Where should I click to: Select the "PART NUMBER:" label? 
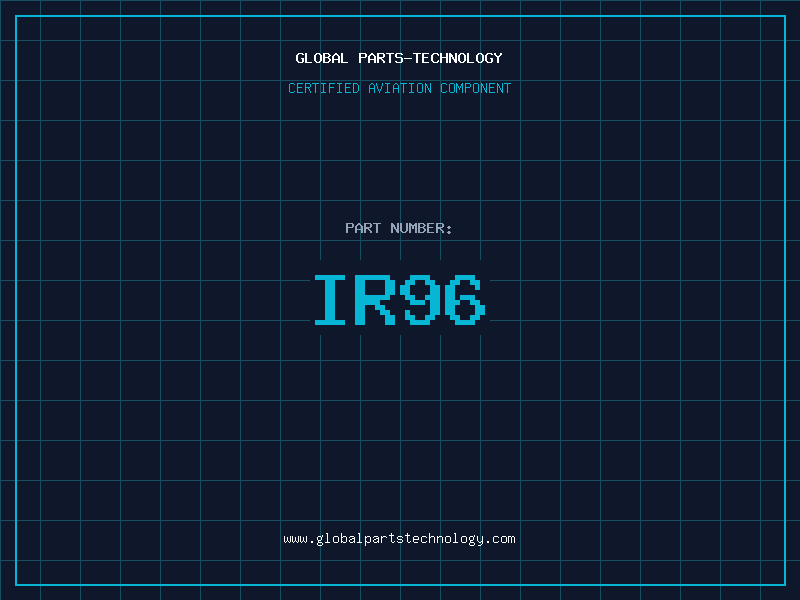coord(399,229)
